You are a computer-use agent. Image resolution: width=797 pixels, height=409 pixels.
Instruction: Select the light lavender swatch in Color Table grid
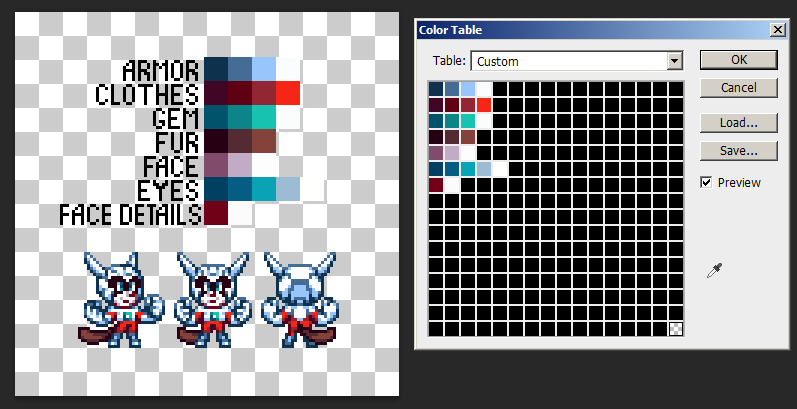click(x=452, y=153)
